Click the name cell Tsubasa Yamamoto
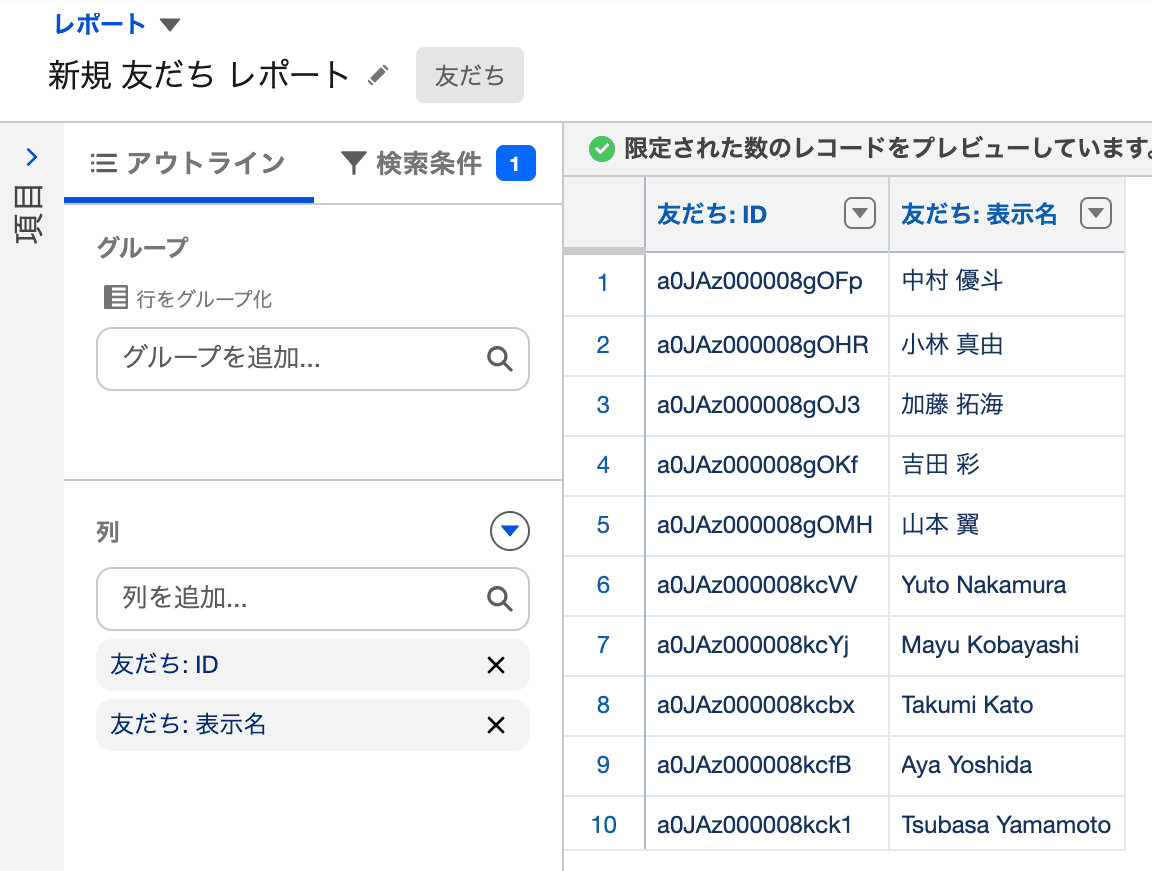This screenshot has width=1152, height=871. click(1007, 825)
